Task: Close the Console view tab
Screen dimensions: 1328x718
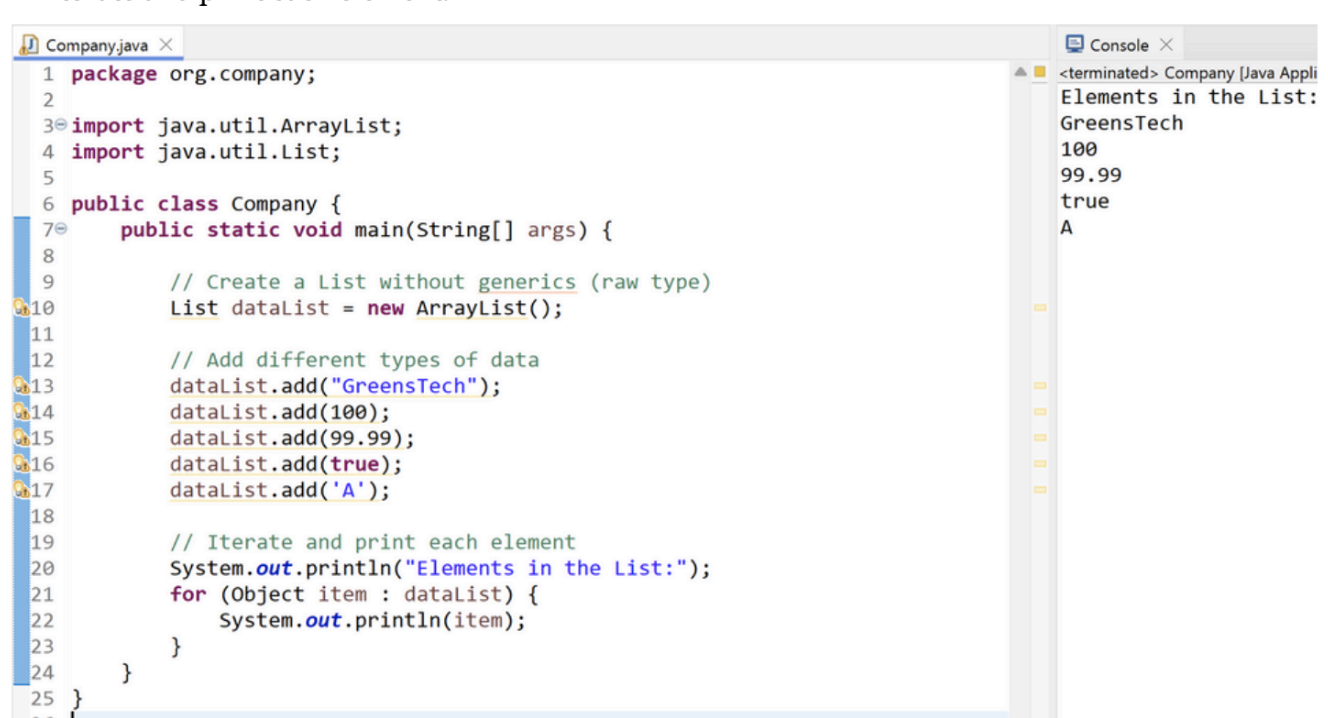Action: (x=1166, y=46)
